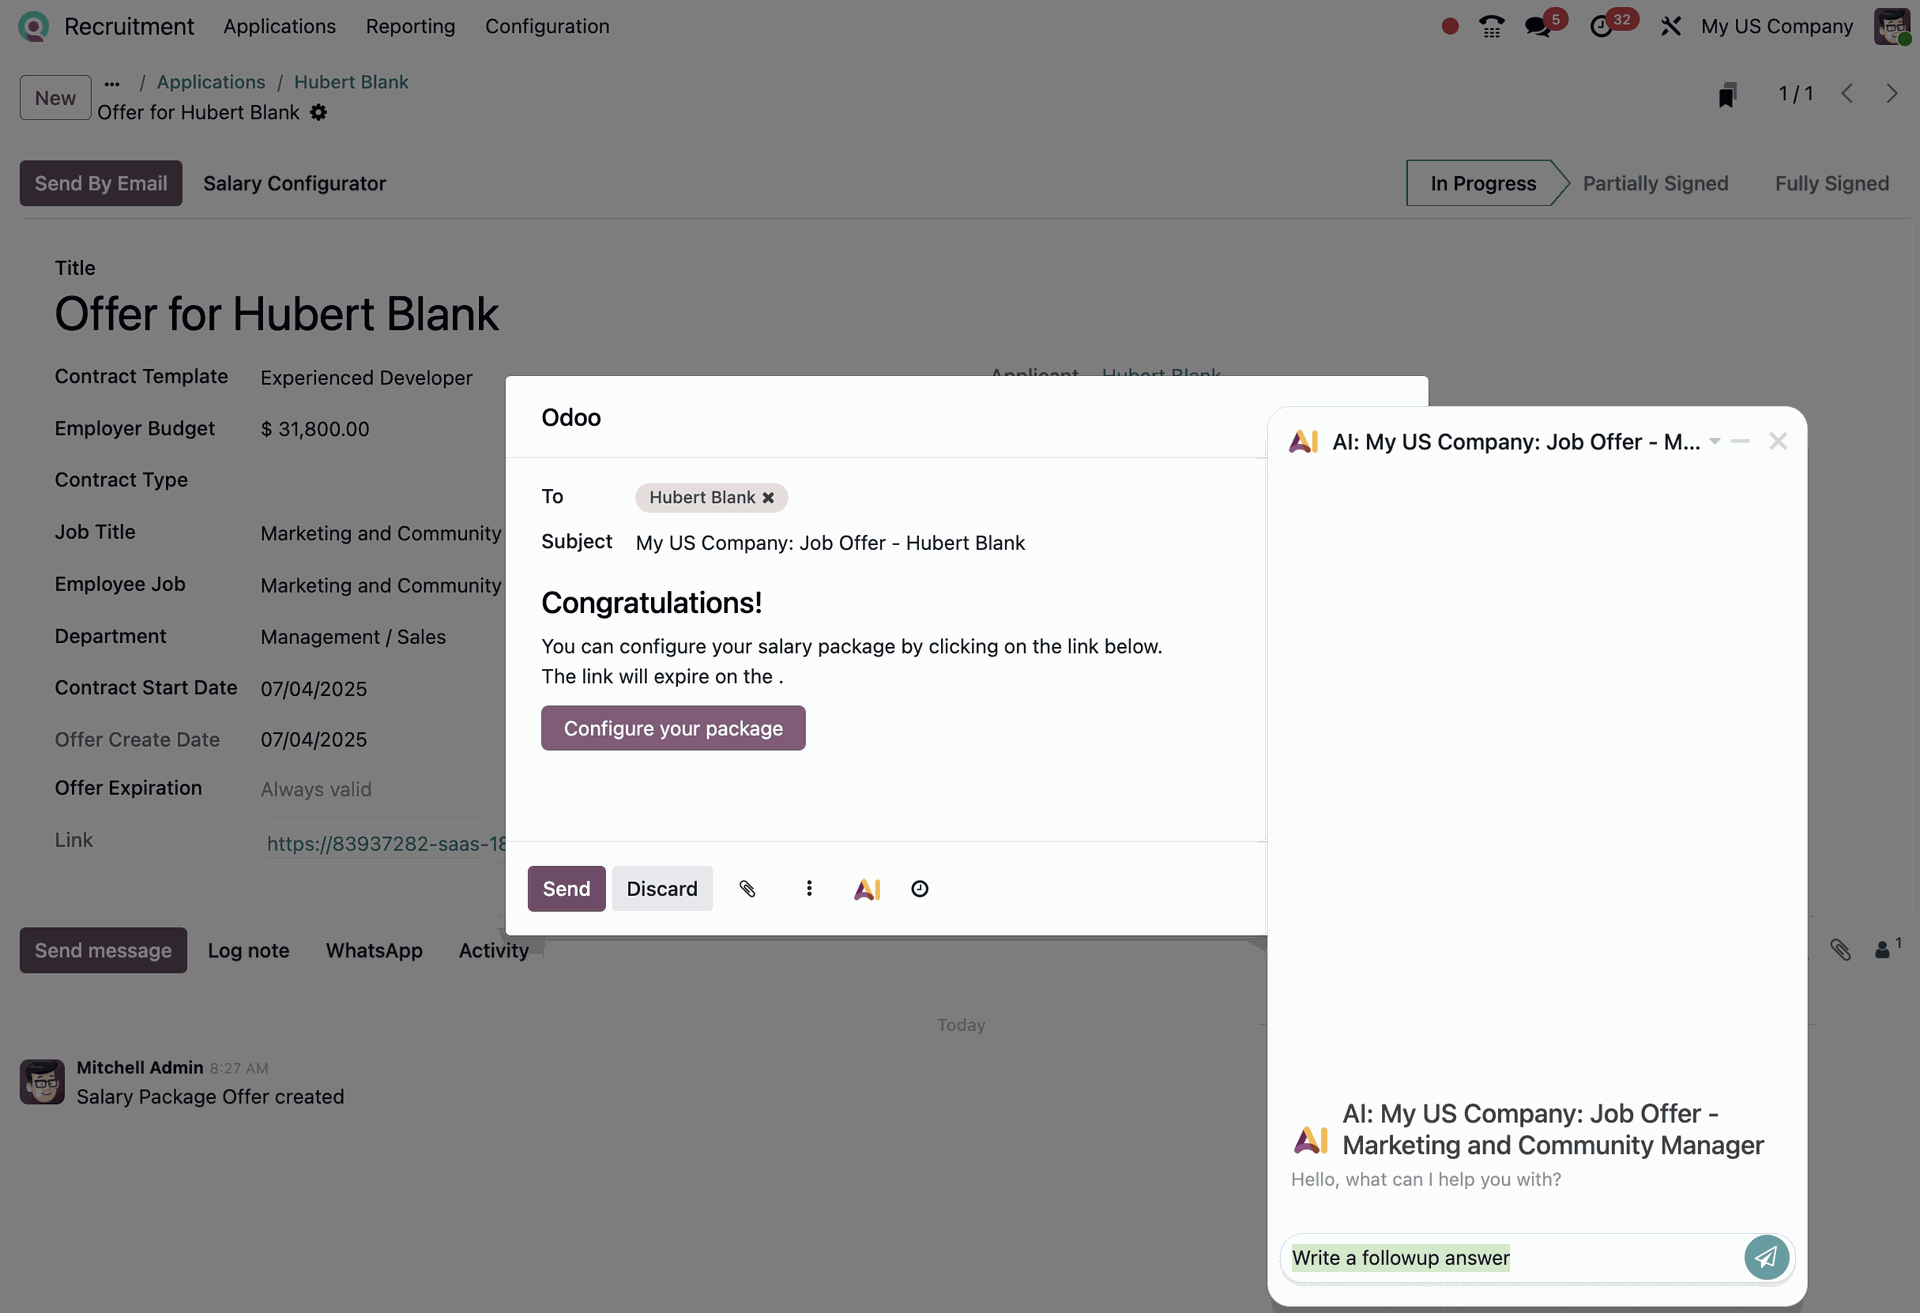Click the bookmark icon near pager
The height and width of the screenshot is (1313, 1920).
click(x=1727, y=95)
